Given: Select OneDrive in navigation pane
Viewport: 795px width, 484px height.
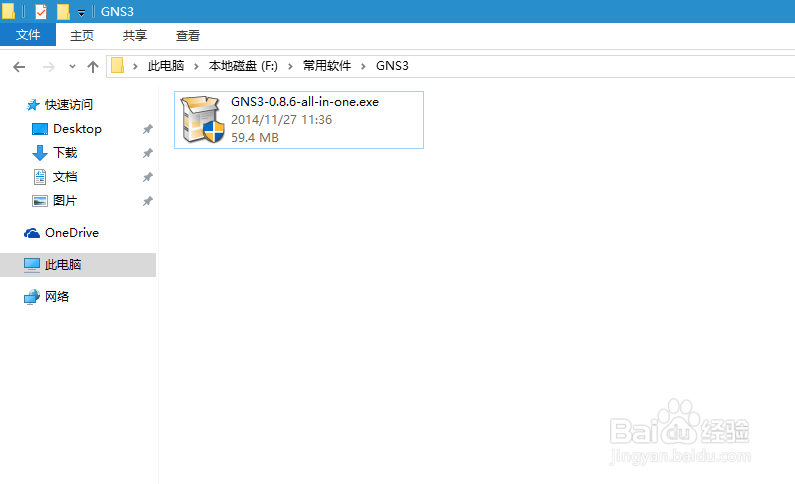Looking at the screenshot, I should click(x=72, y=233).
